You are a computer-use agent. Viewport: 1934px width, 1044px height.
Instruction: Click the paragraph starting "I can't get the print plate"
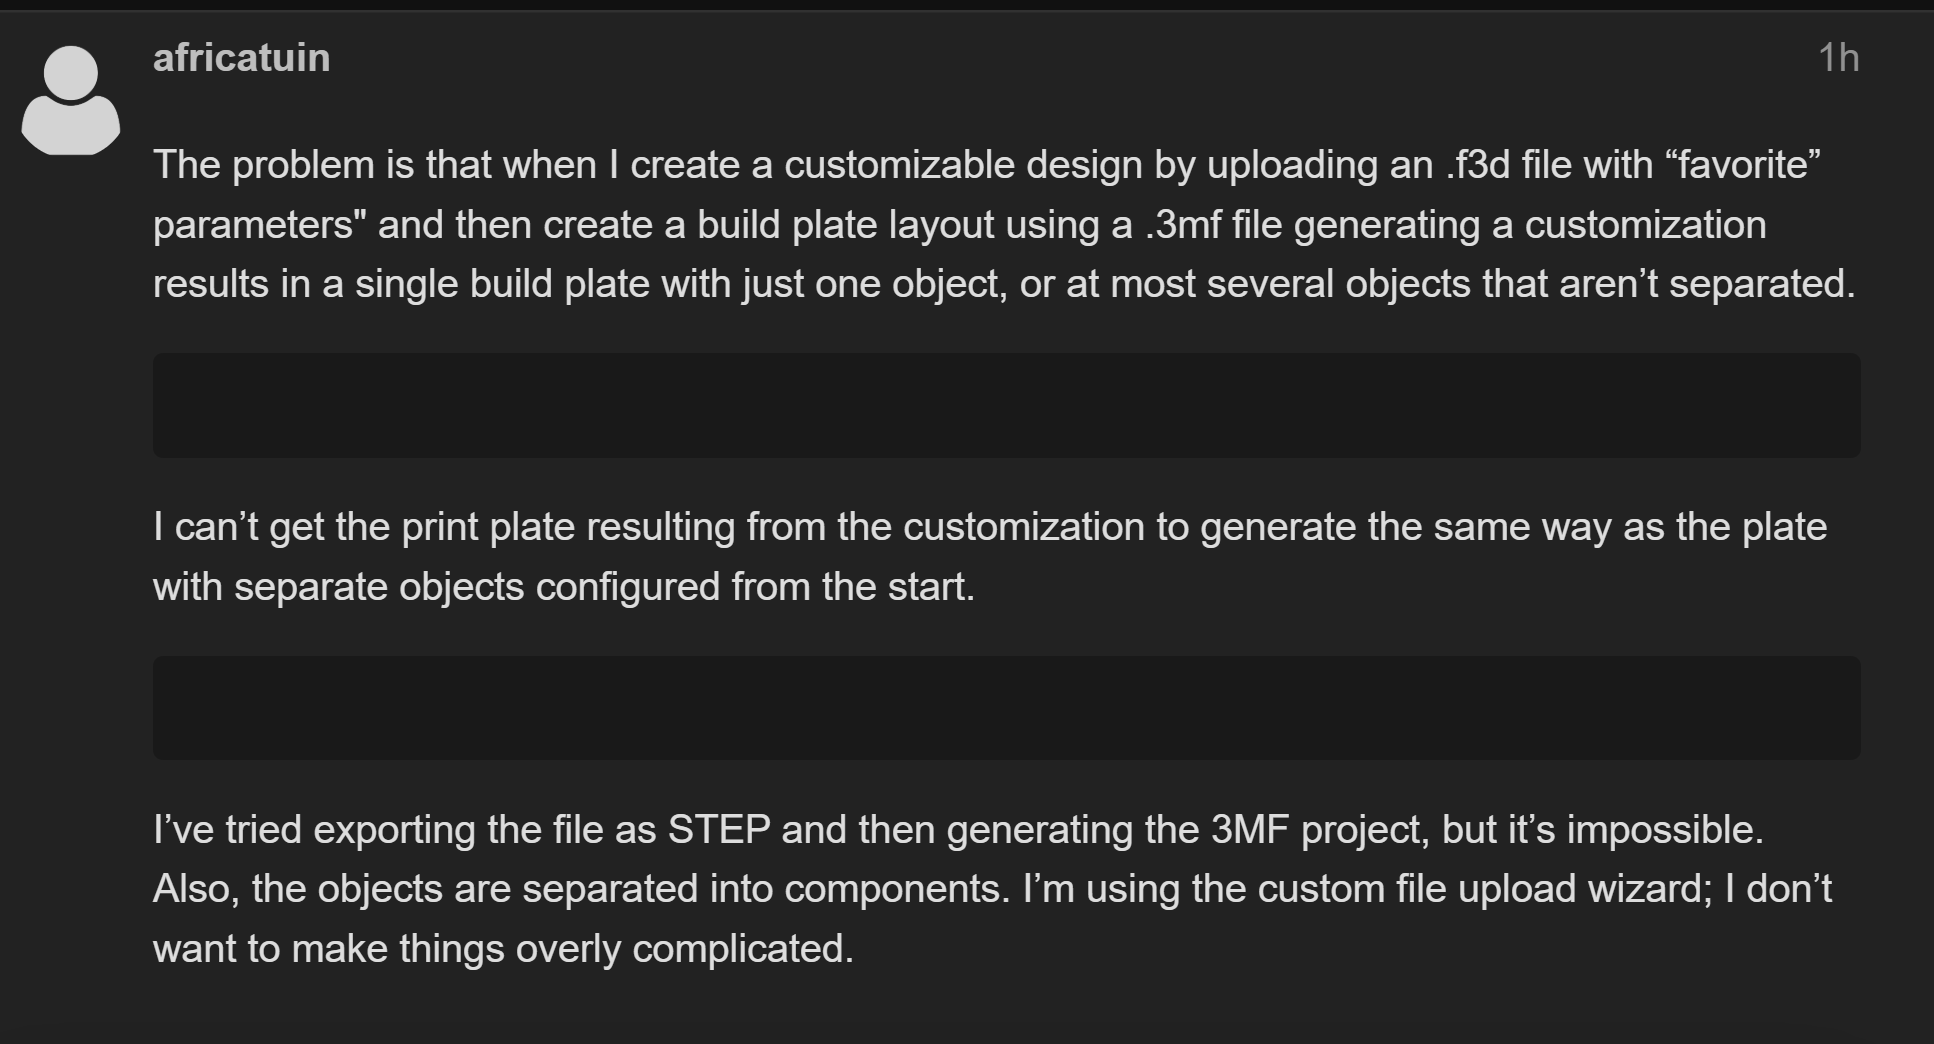990,556
